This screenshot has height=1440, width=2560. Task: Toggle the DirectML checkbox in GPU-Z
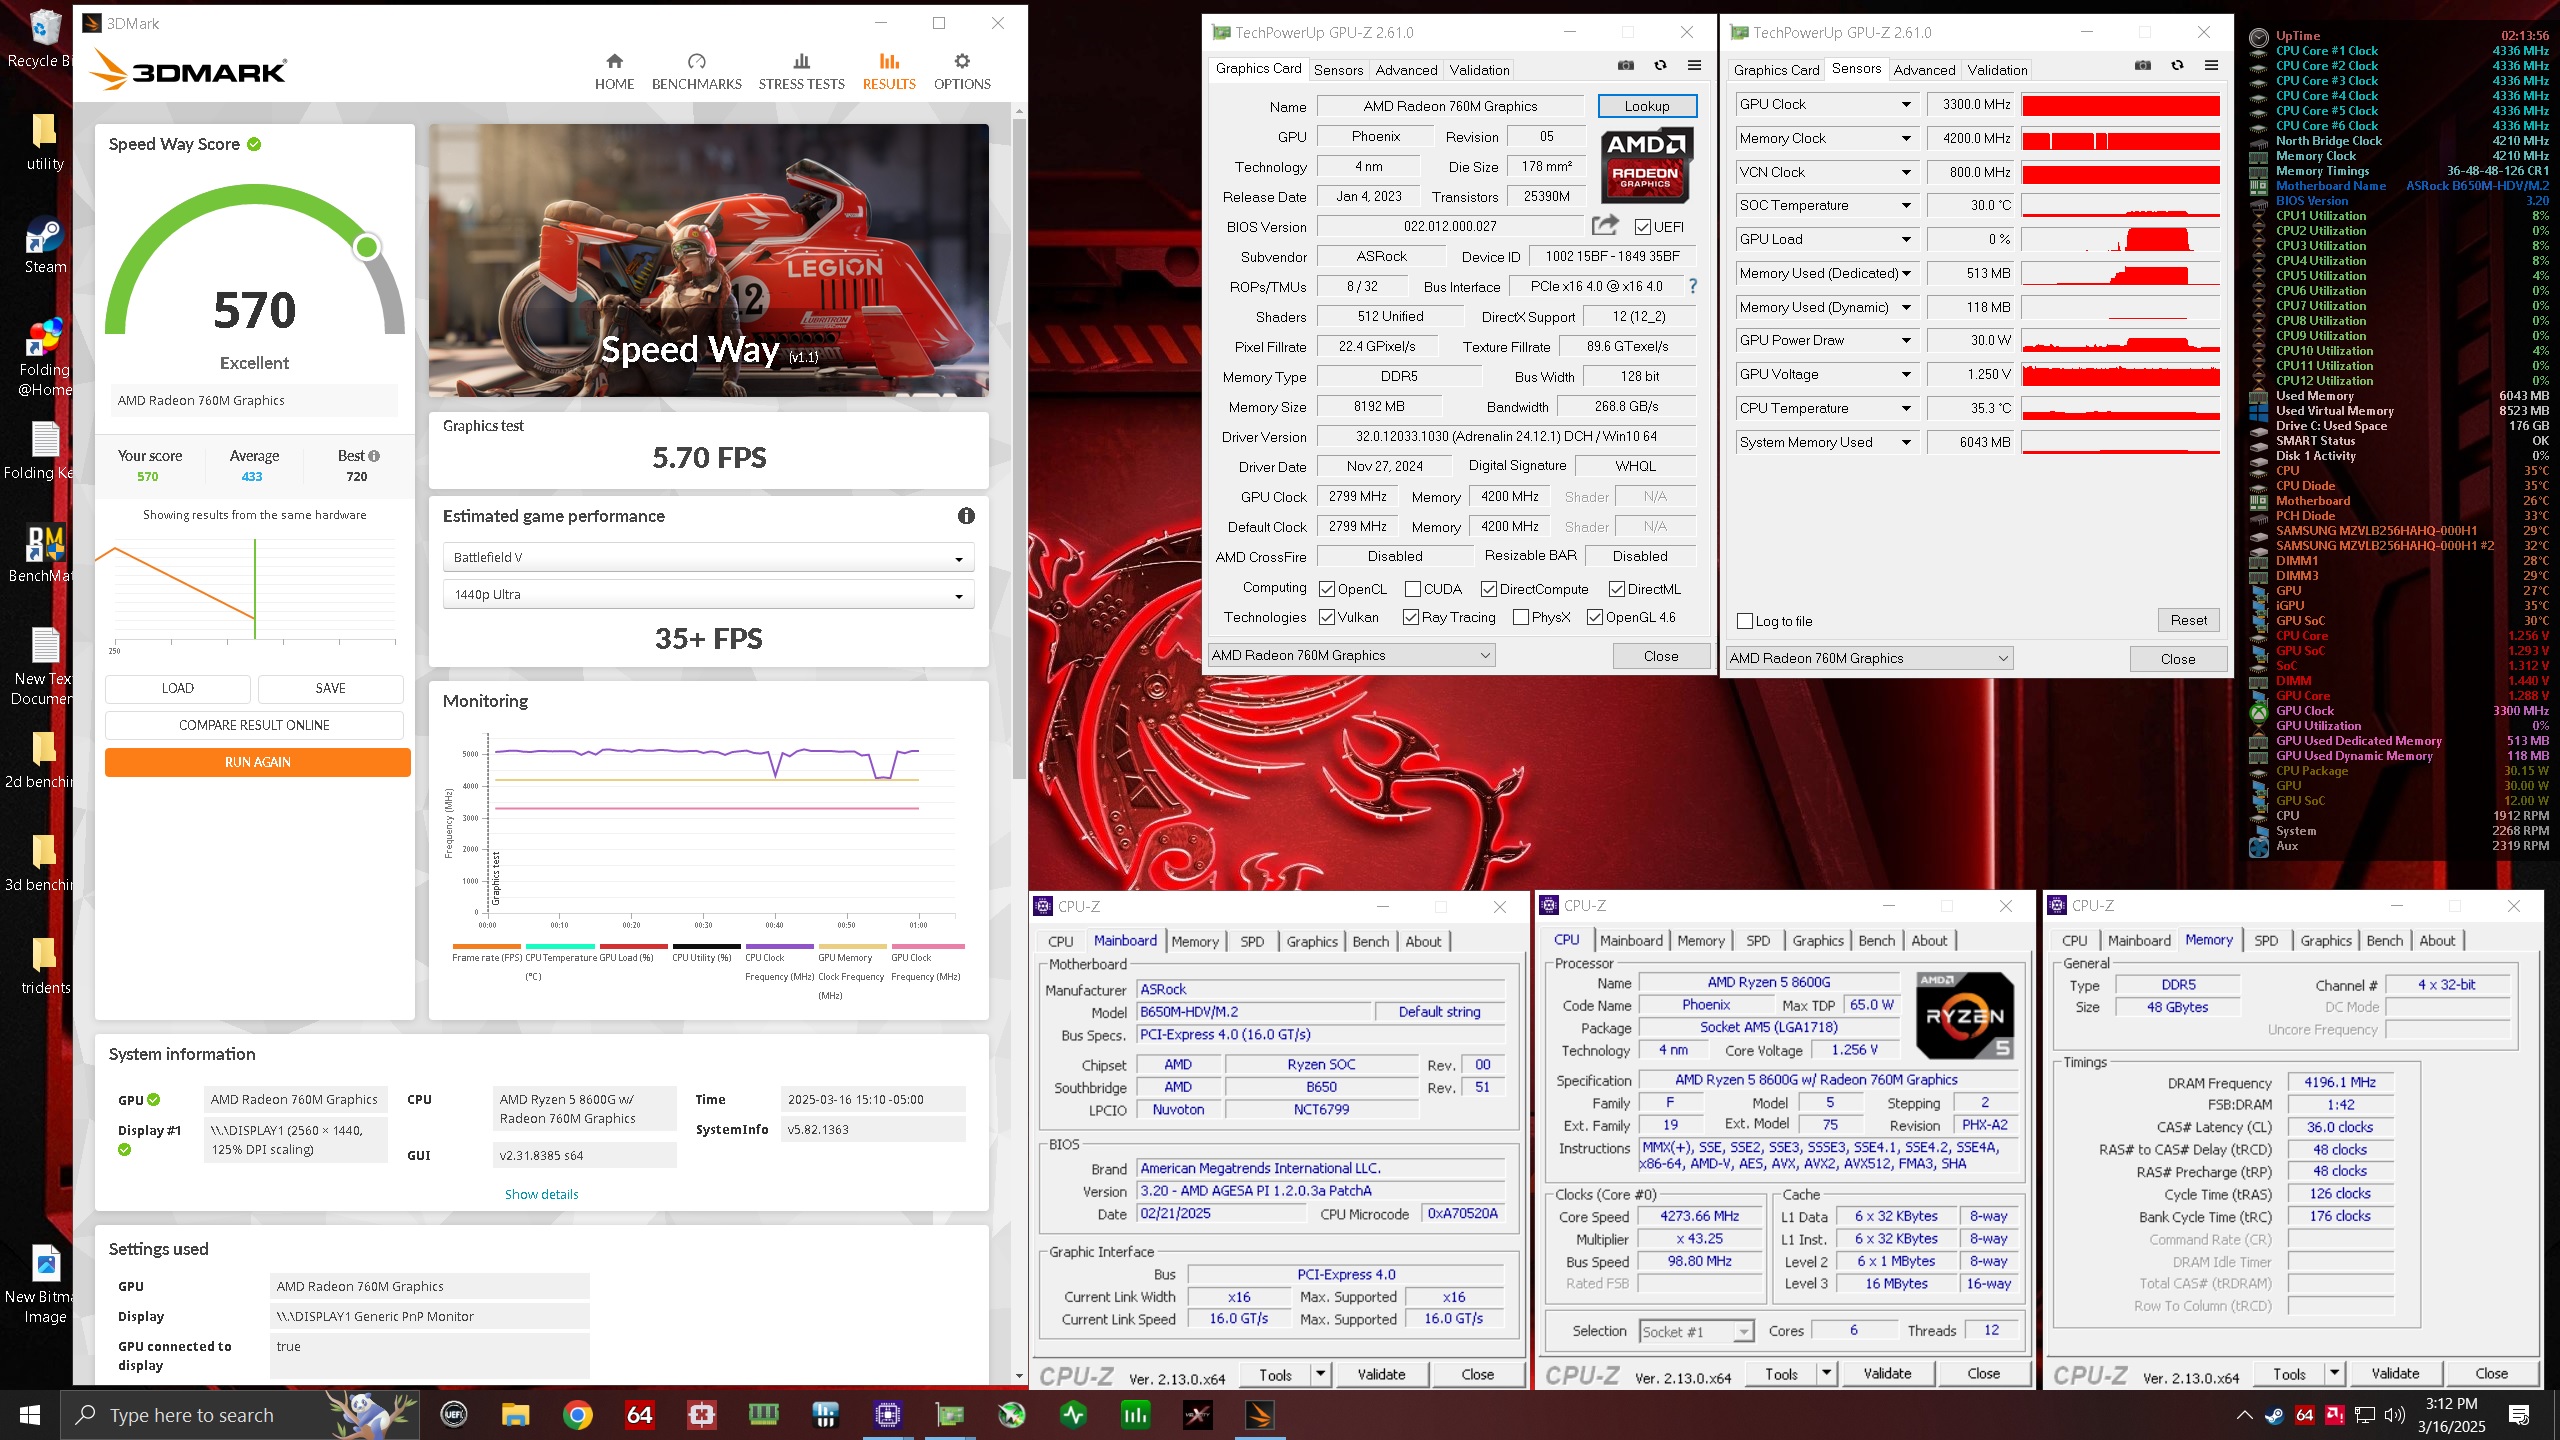tap(1617, 589)
